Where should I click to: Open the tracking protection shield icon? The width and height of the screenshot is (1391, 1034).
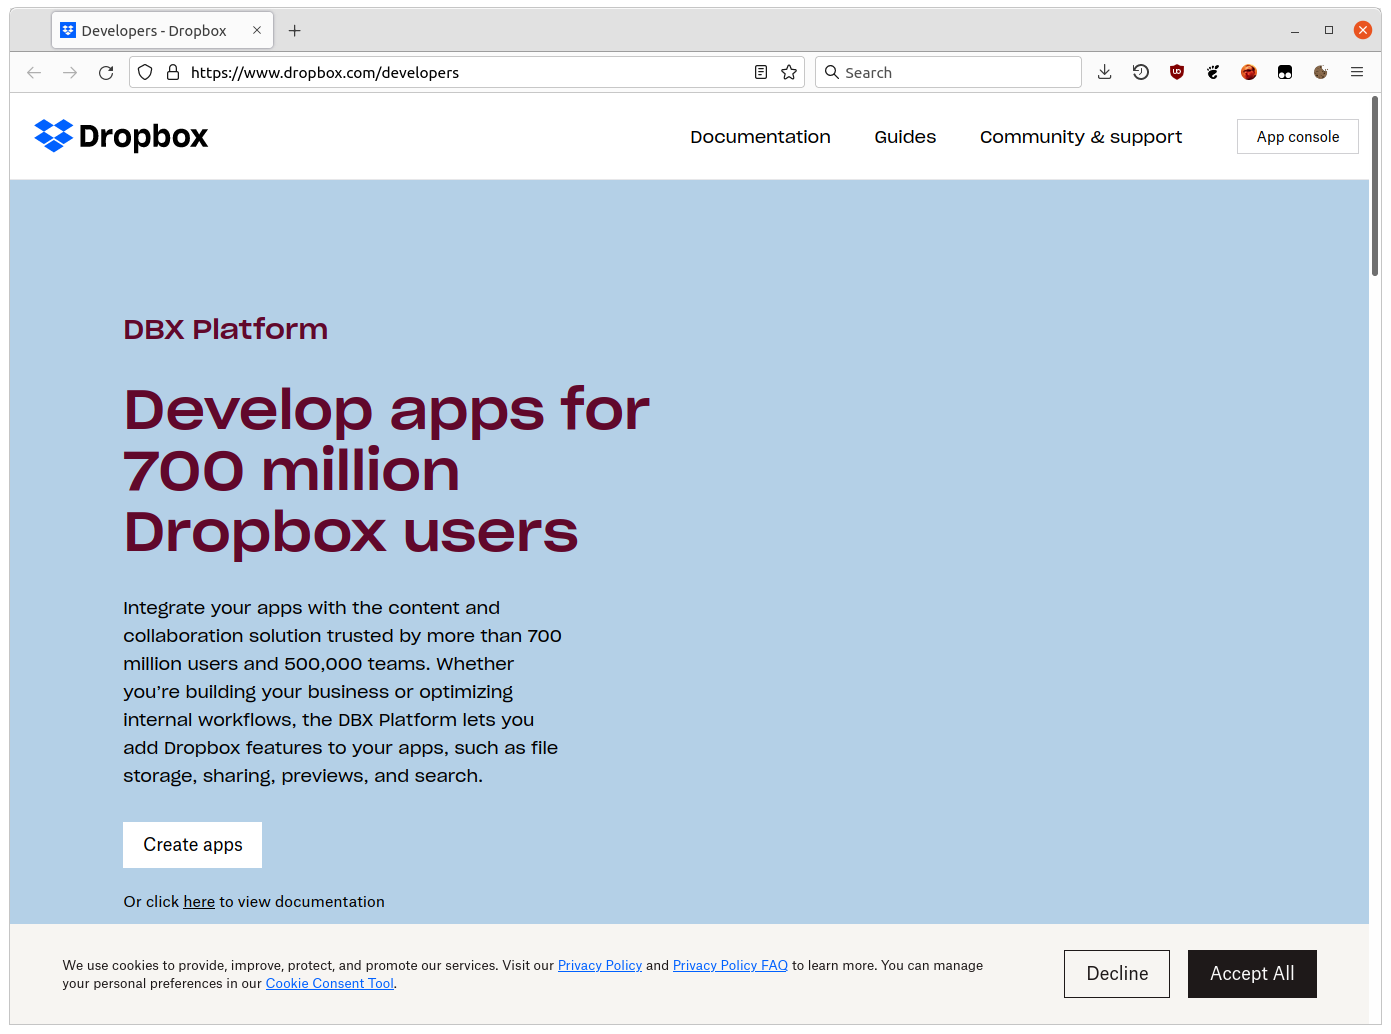145,72
